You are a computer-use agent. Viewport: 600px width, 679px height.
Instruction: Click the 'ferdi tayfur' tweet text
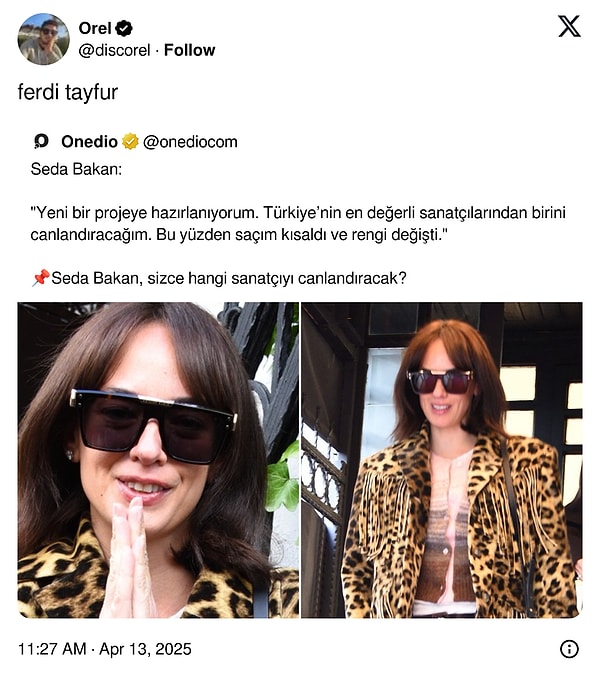pos(68,92)
